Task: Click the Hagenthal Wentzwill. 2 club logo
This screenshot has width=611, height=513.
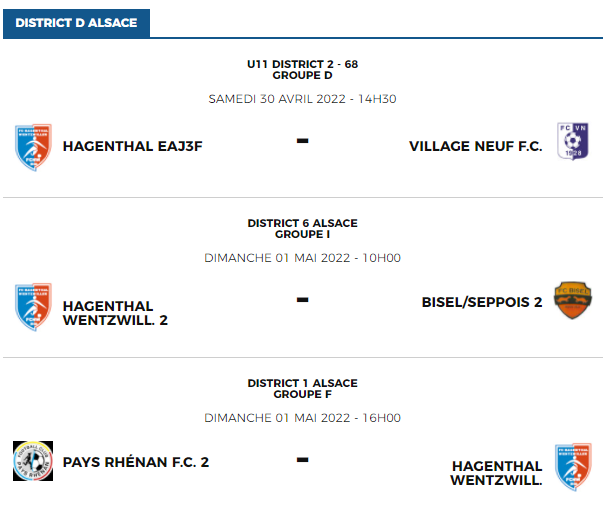Action: pyautogui.click(x=34, y=307)
